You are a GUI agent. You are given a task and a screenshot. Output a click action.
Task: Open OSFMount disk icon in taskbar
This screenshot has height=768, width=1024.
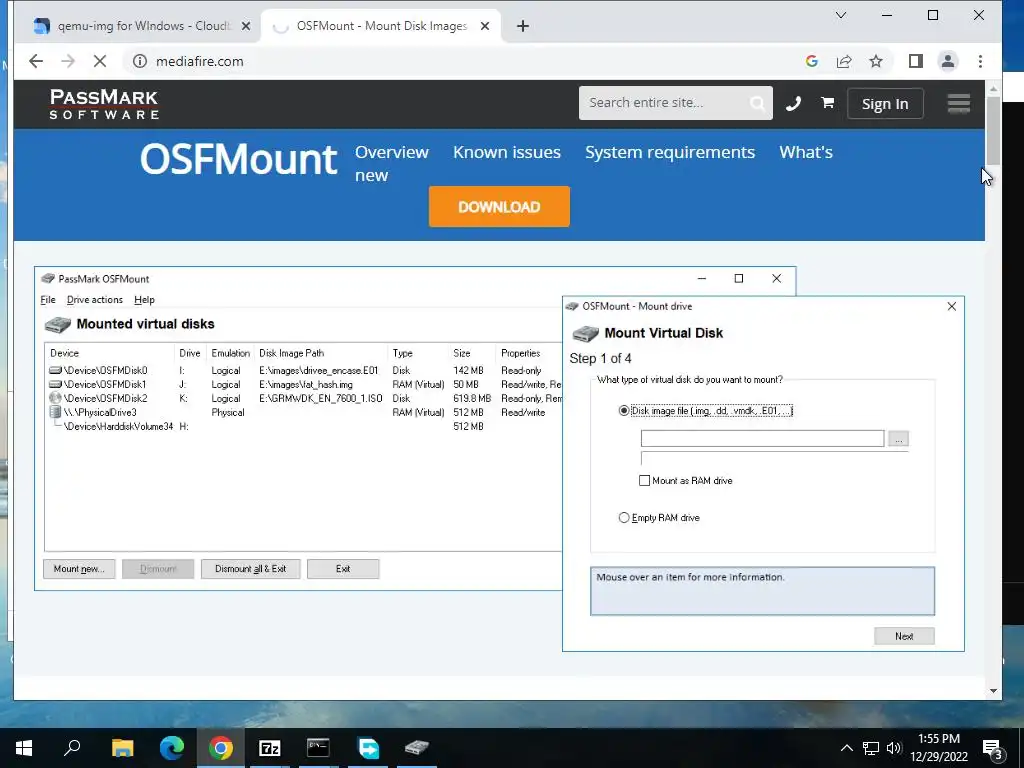coord(417,748)
